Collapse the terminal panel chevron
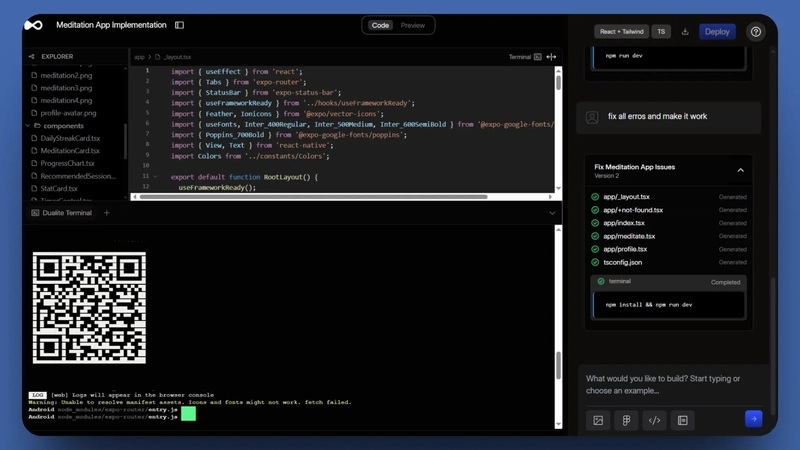 click(x=552, y=213)
